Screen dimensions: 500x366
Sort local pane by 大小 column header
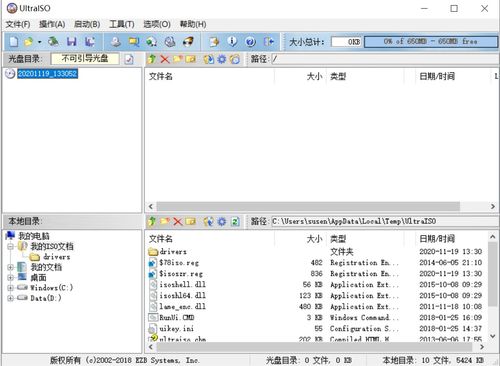[x=300, y=239]
